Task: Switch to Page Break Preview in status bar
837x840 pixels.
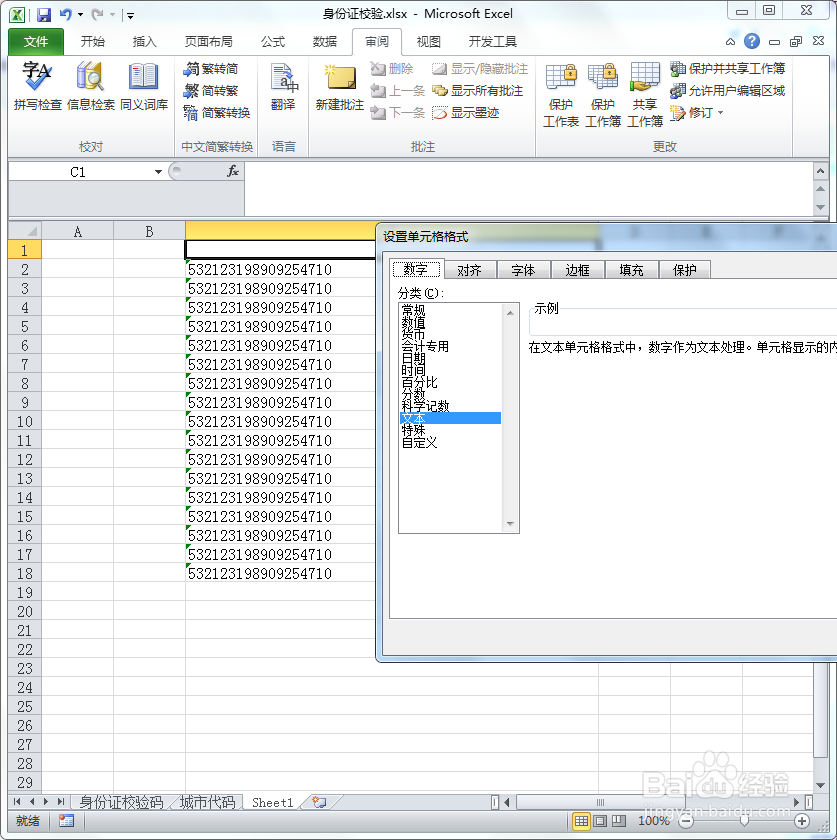Action: (x=619, y=821)
